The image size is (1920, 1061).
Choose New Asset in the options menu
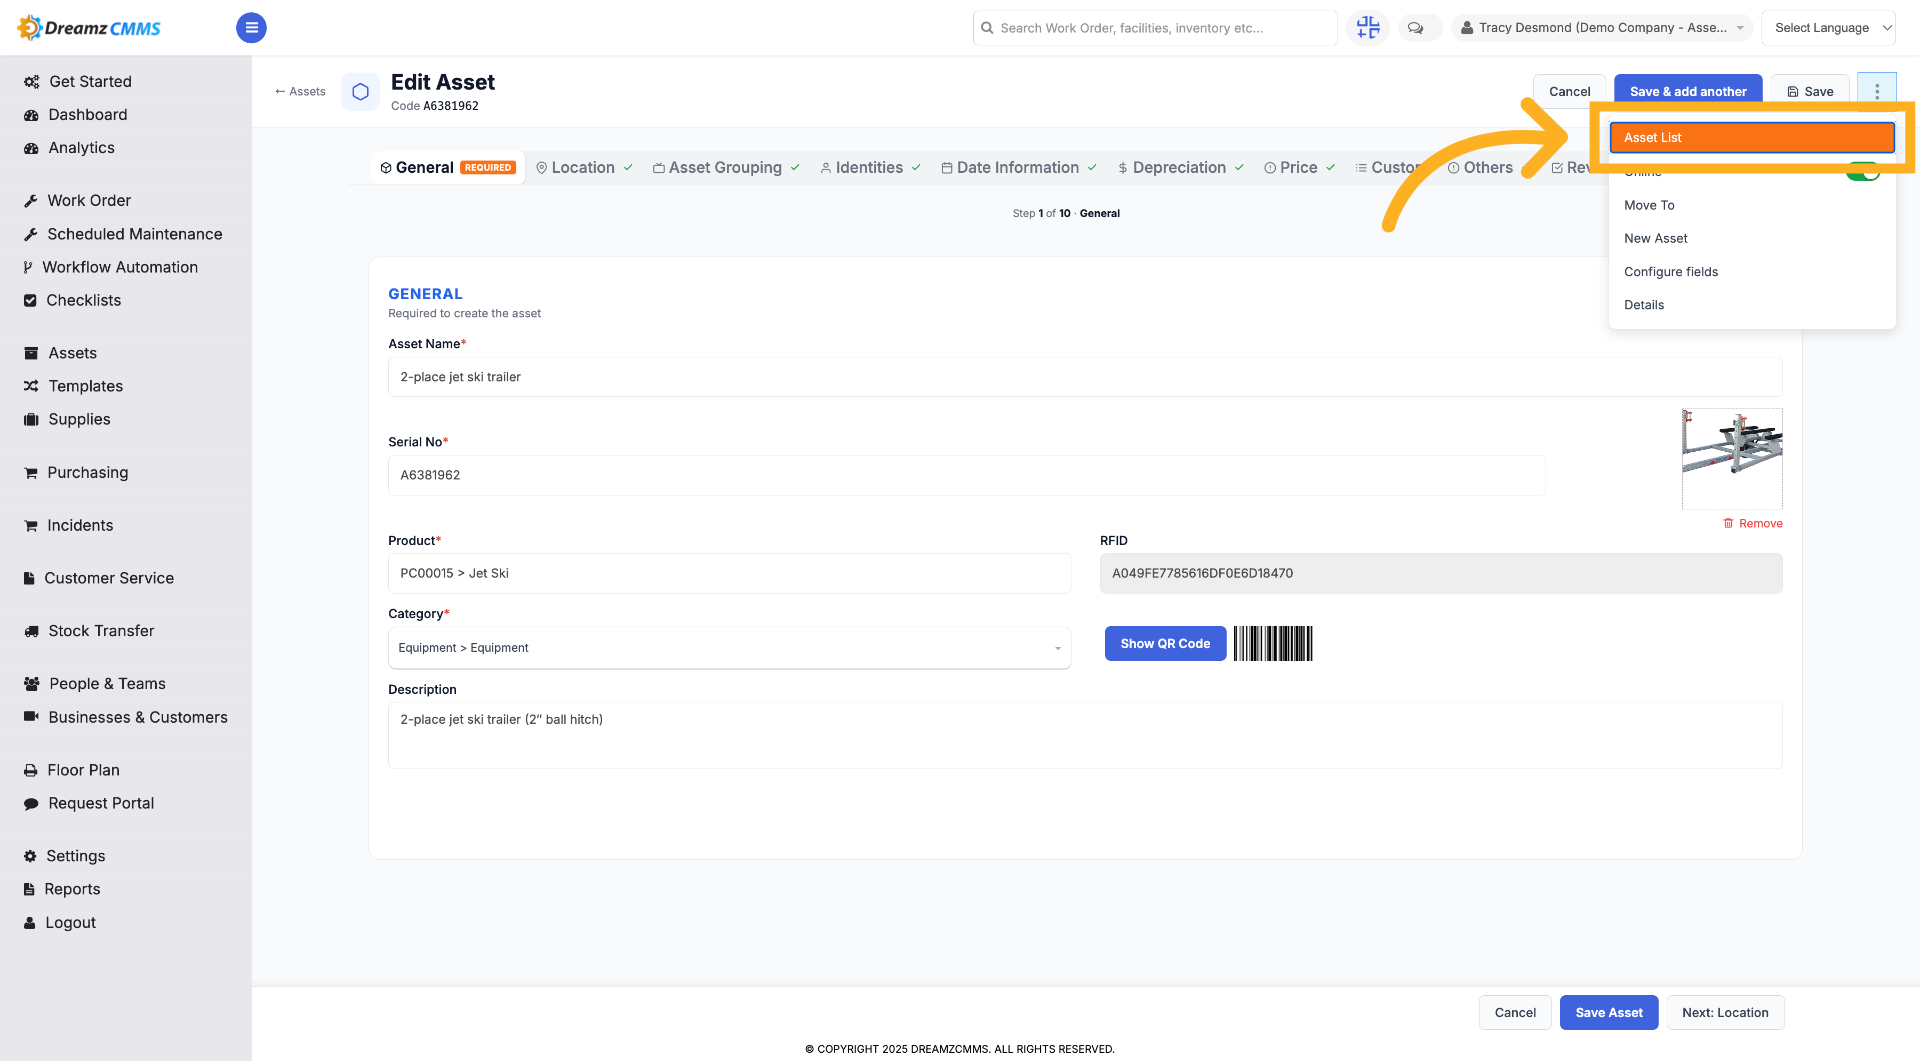click(x=1752, y=238)
